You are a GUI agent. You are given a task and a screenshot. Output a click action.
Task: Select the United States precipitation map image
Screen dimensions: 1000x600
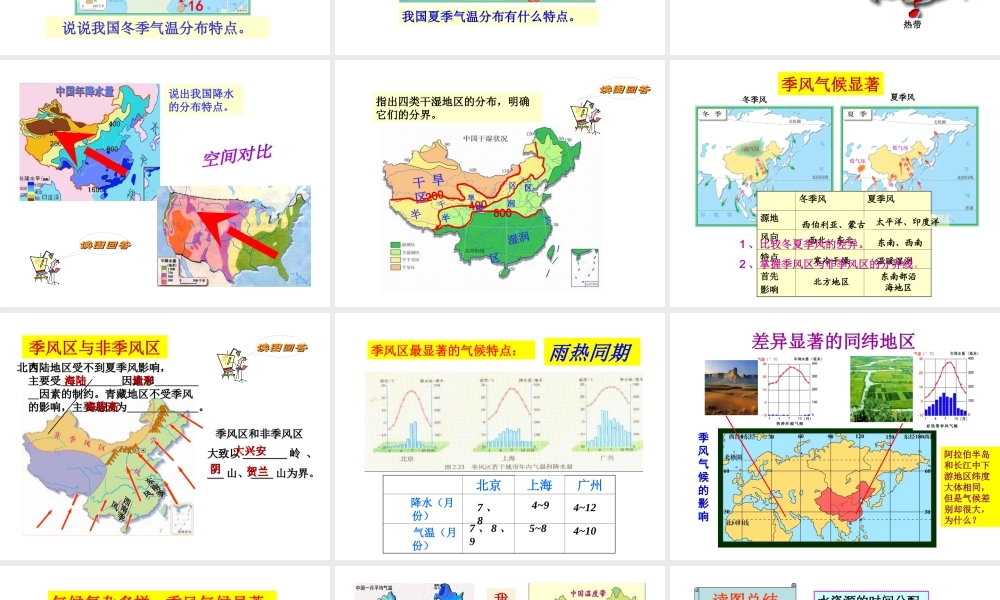click(x=234, y=236)
